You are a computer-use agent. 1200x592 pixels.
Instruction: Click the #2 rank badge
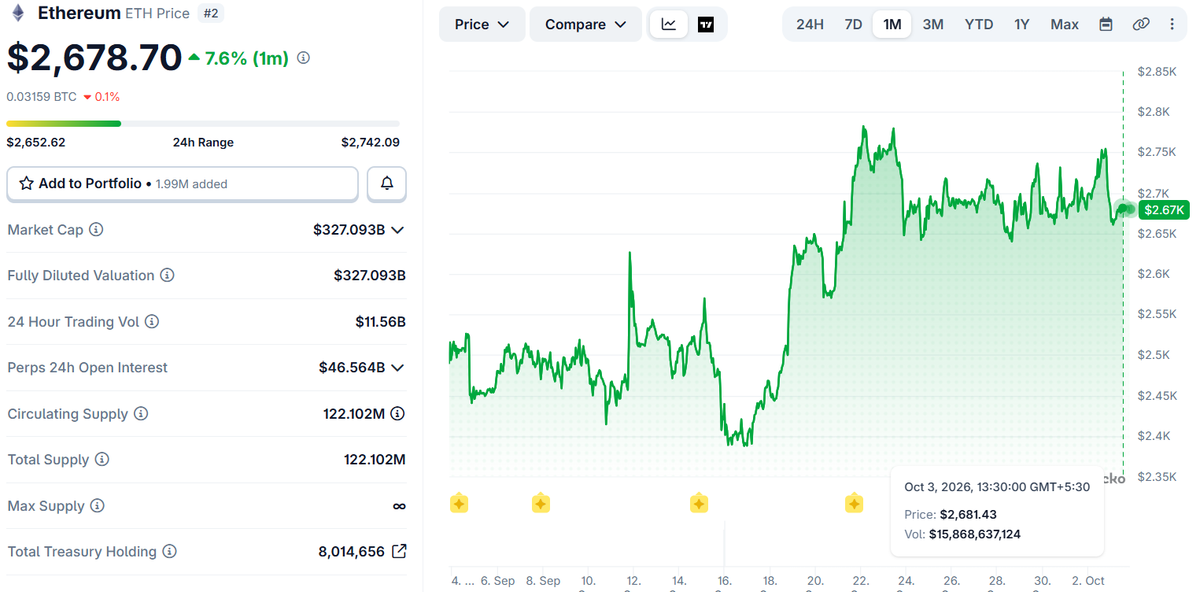210,13
